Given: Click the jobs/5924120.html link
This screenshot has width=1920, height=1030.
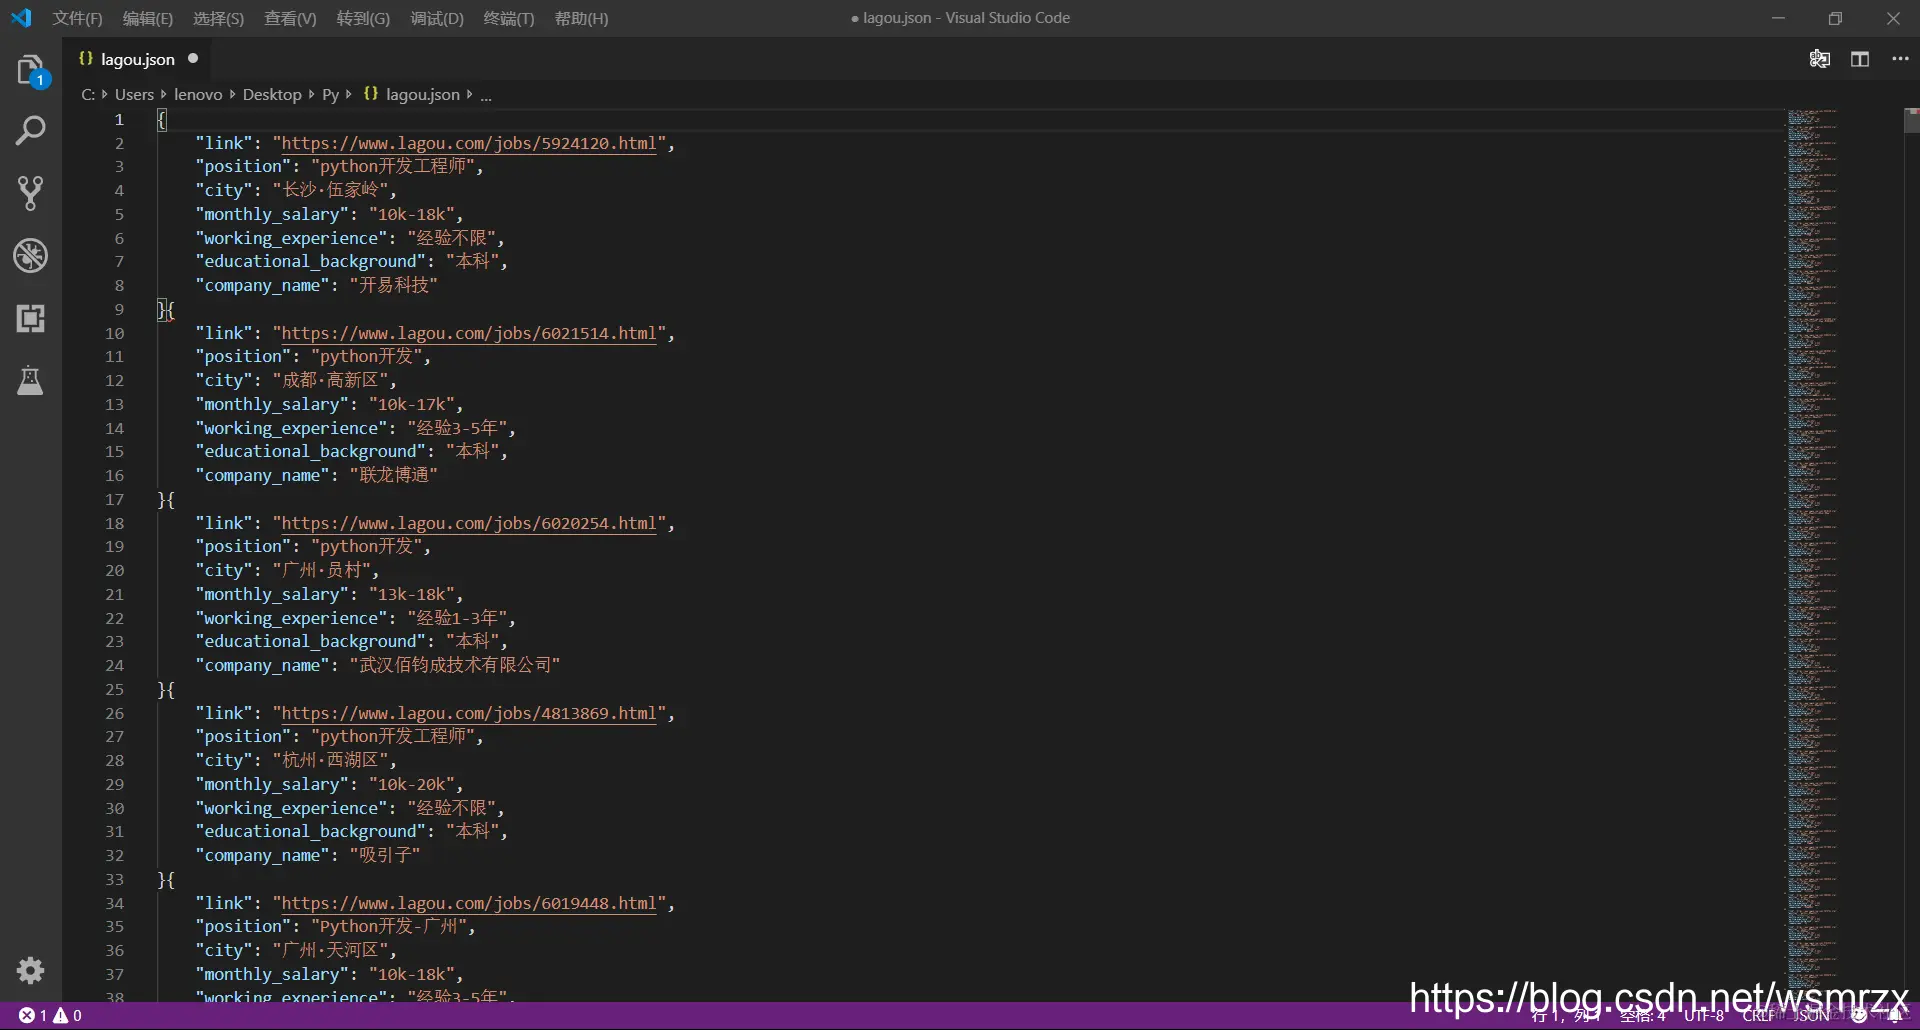Looking at the screenshot, I should [x=469, y=143].
